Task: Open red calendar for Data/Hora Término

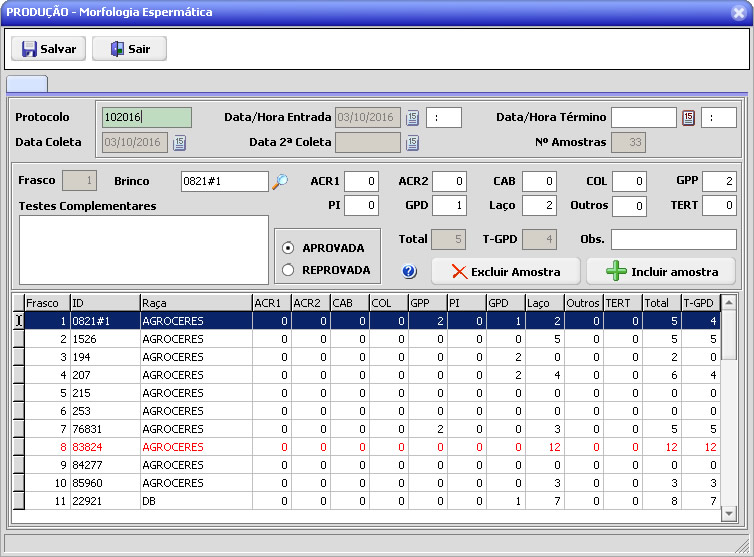Action: pyautogui.click(x=688, y=117)
